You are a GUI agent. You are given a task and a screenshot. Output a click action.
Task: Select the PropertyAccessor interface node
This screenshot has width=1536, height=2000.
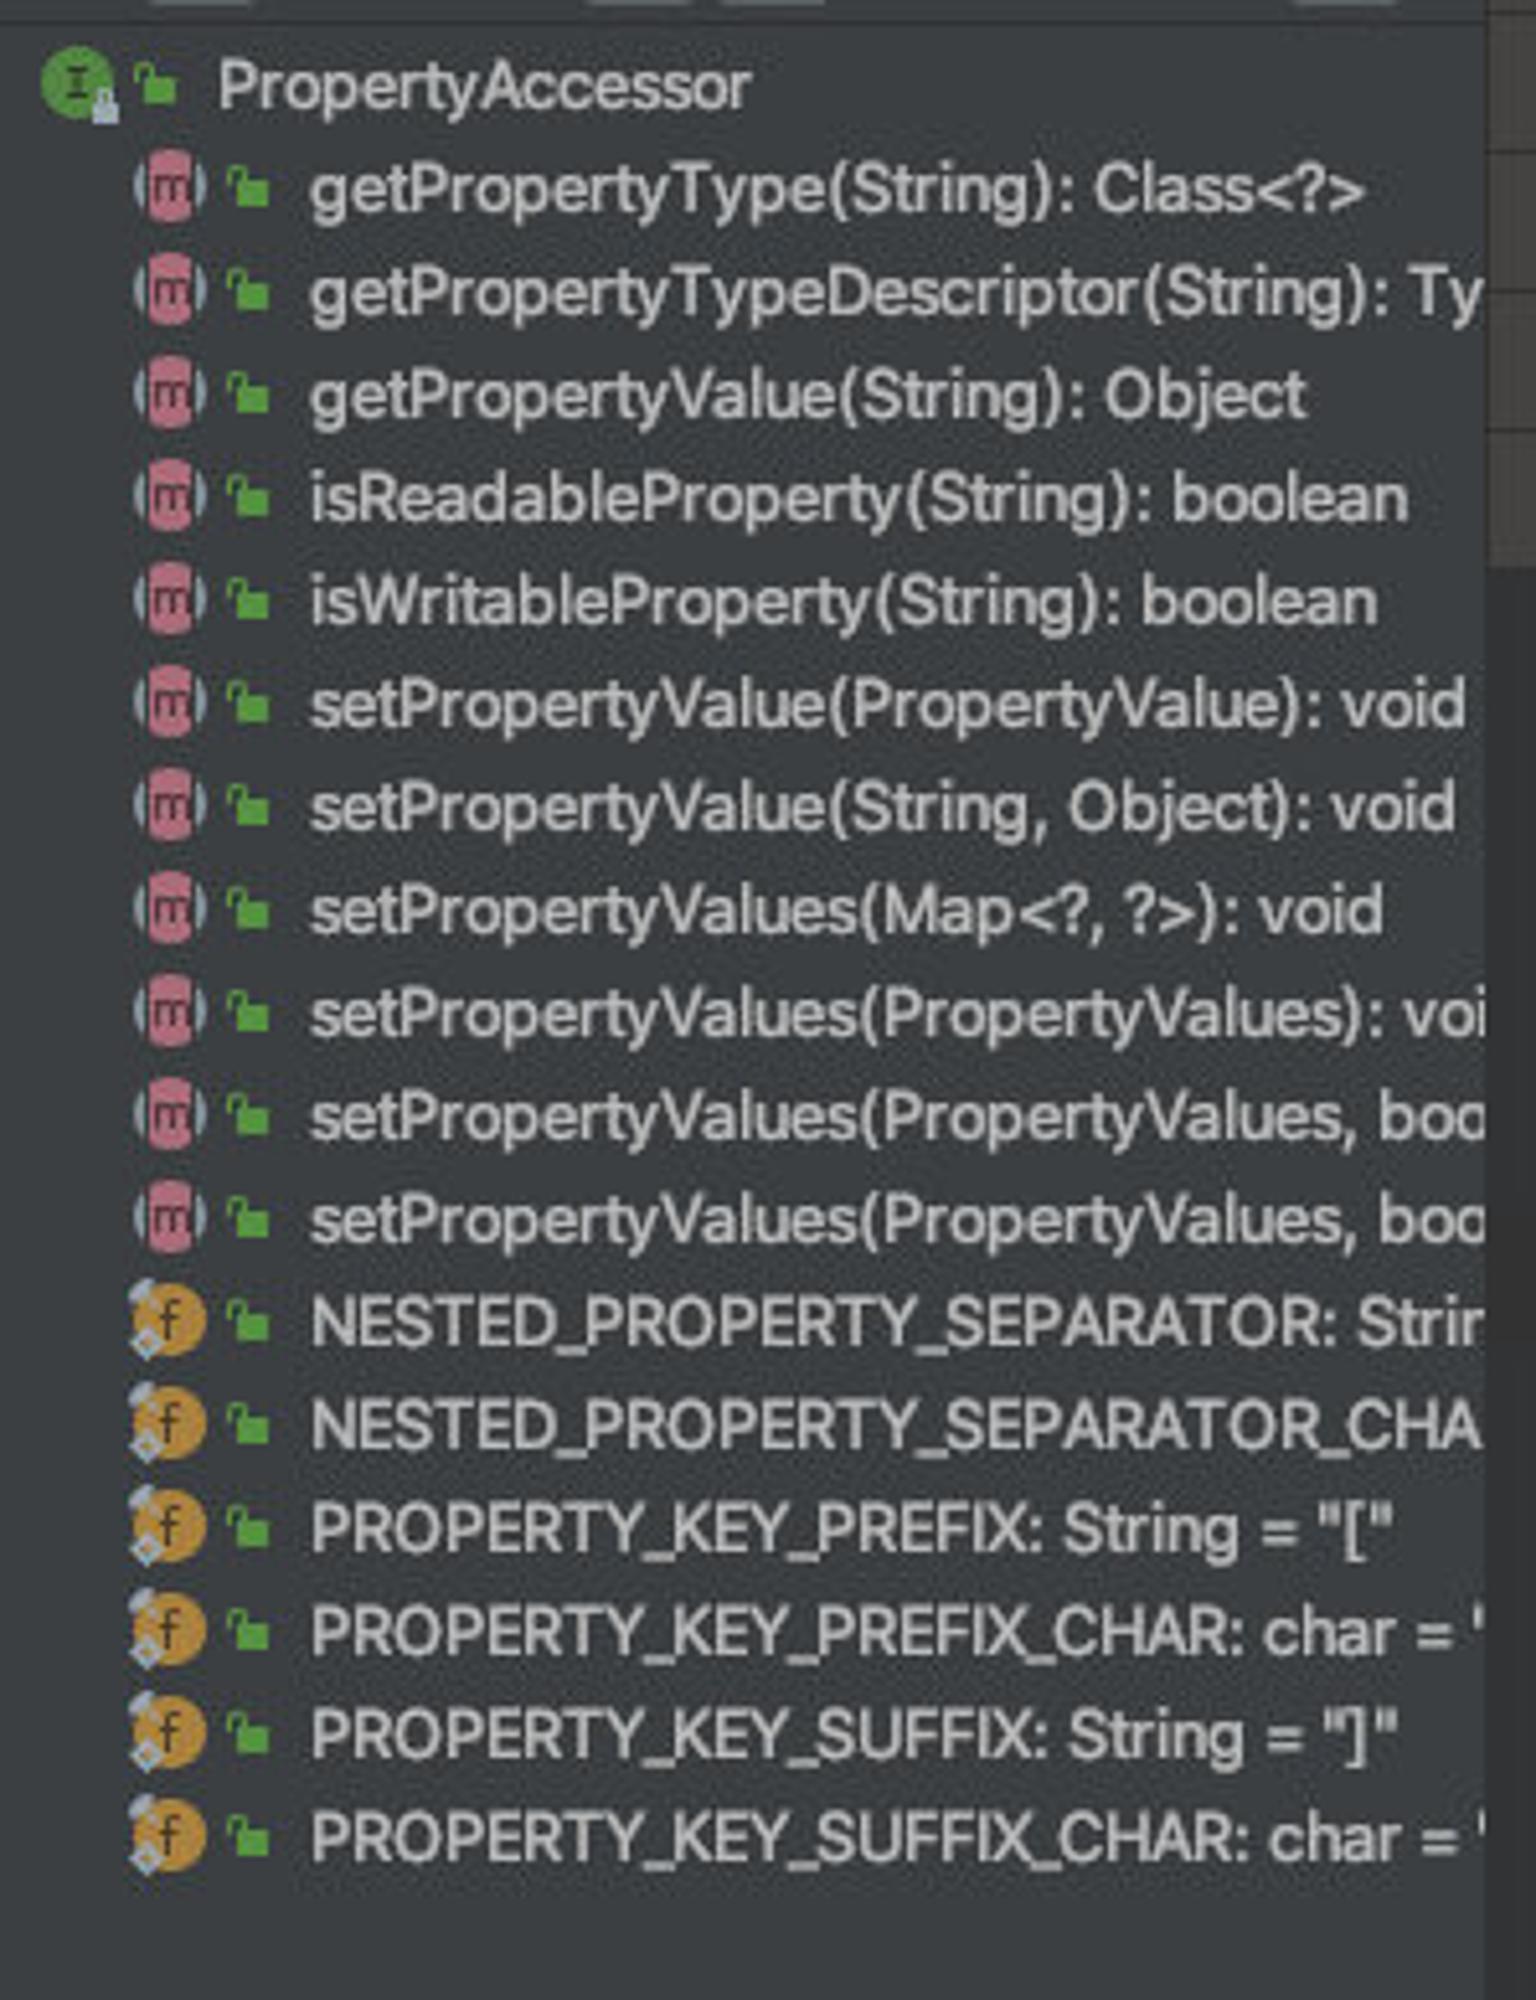(x=484, y=87)
